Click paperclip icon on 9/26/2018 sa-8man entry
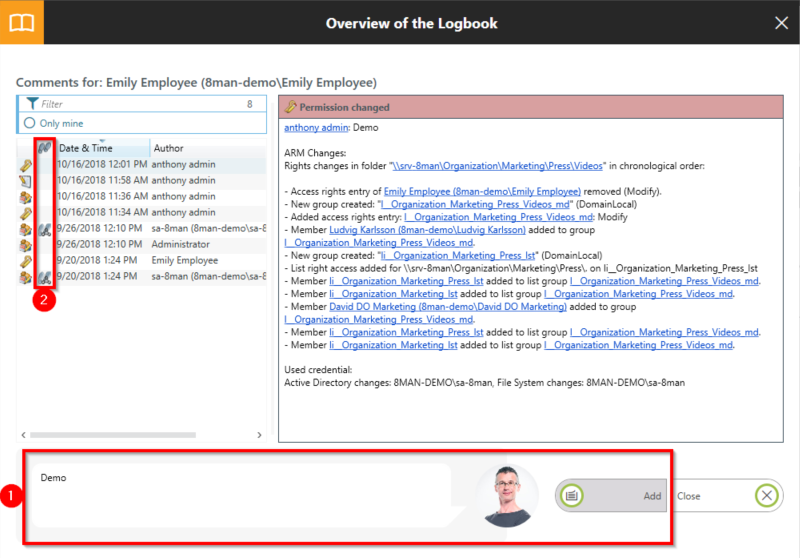Image resolution: width=800 pixels, height=558 pixels. [x=44, y=229]
